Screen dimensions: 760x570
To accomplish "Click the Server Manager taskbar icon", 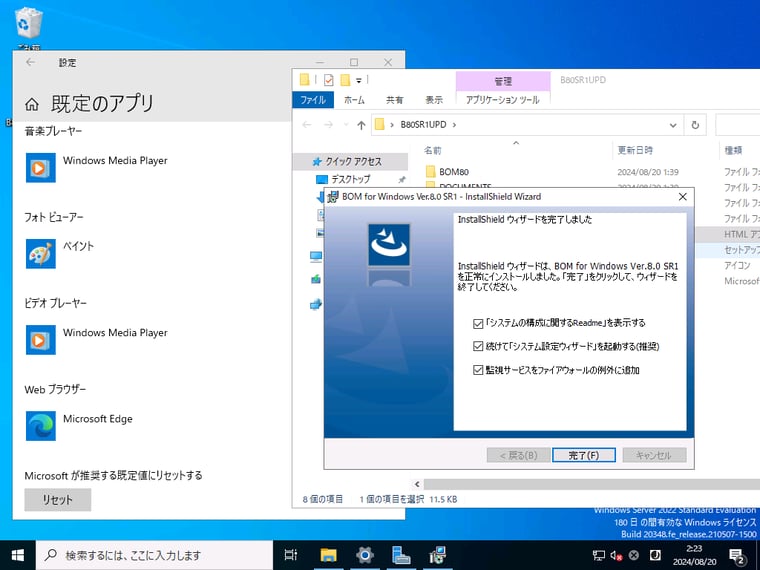I will (x=401, y=555).
